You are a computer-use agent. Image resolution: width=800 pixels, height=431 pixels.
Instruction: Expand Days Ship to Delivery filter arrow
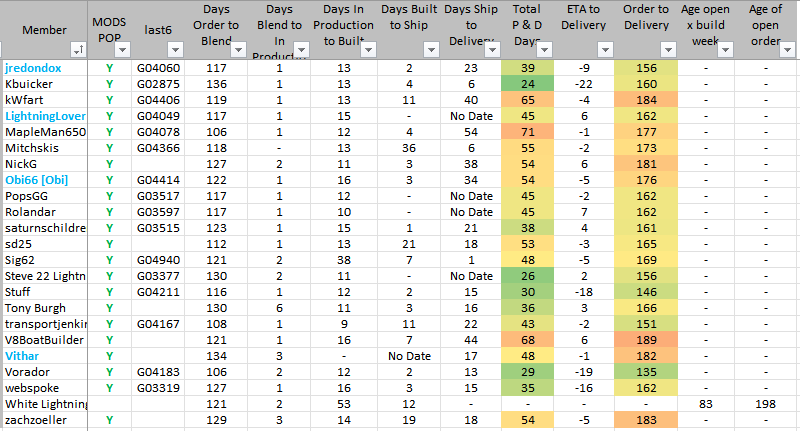click(x=494, y=49)
